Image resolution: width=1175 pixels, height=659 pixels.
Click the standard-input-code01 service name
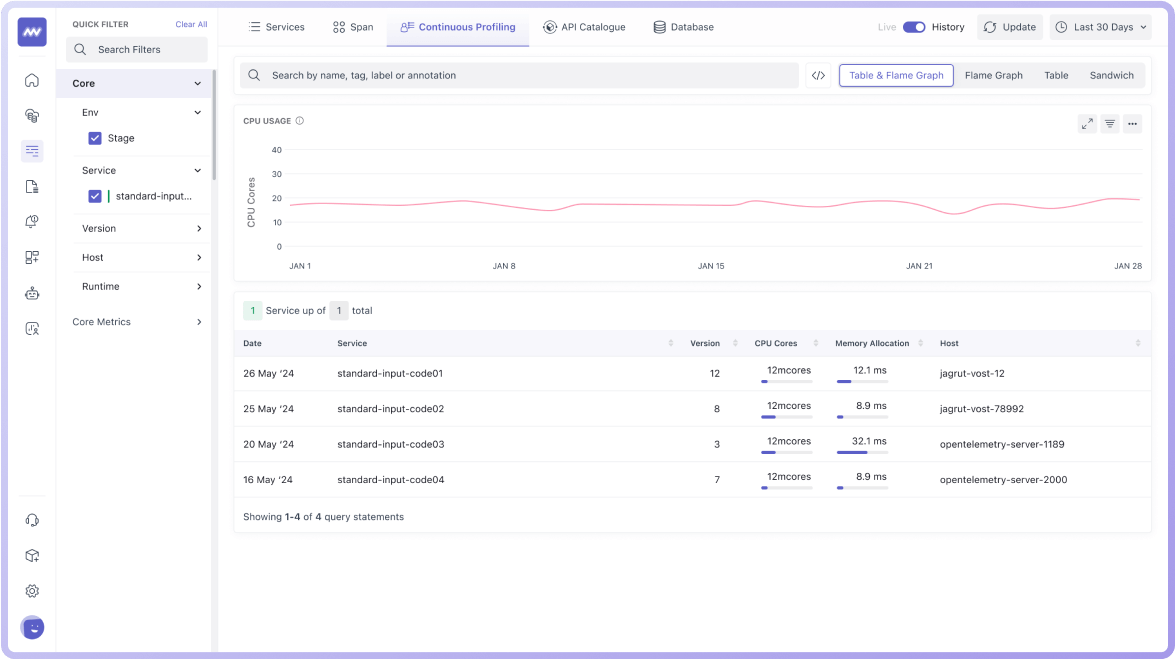390,373
